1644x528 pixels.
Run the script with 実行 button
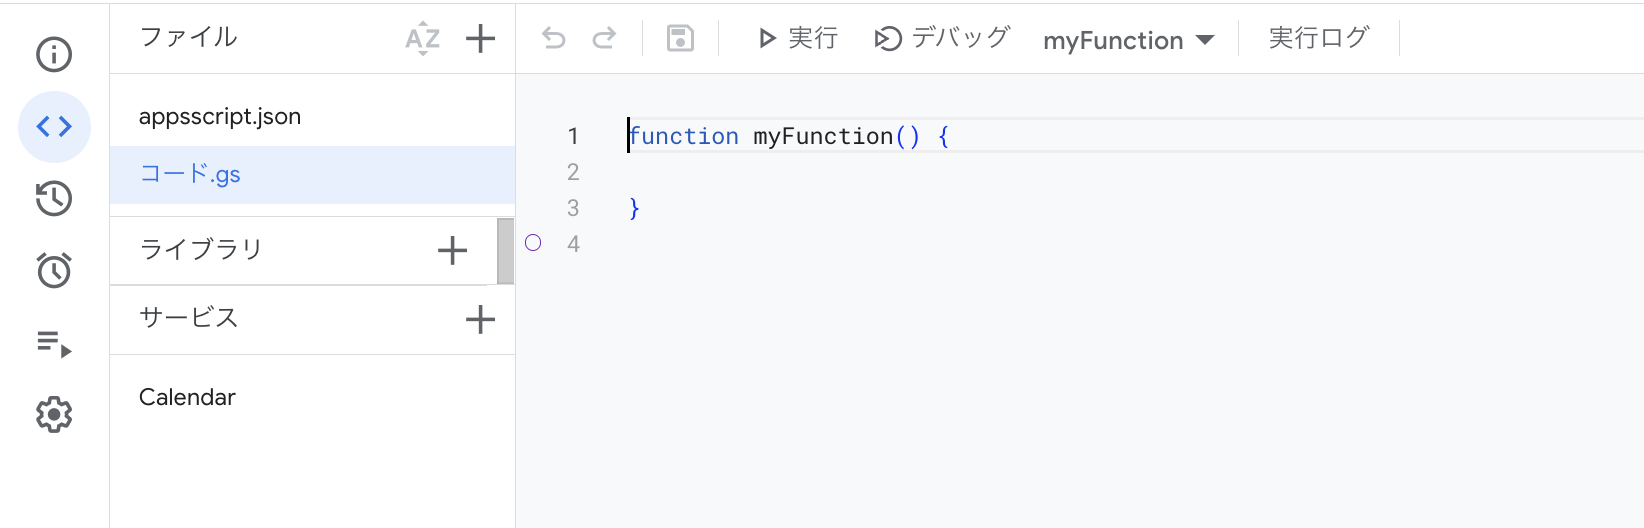point(797,39)
